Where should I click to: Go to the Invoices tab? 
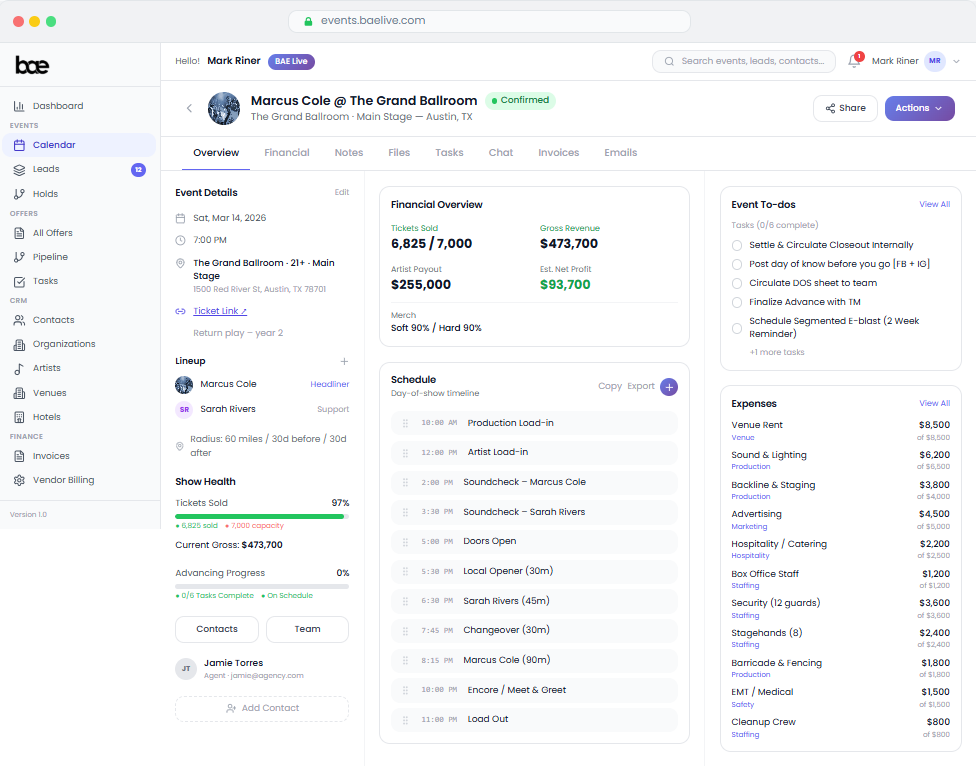[x=558, y=153]
